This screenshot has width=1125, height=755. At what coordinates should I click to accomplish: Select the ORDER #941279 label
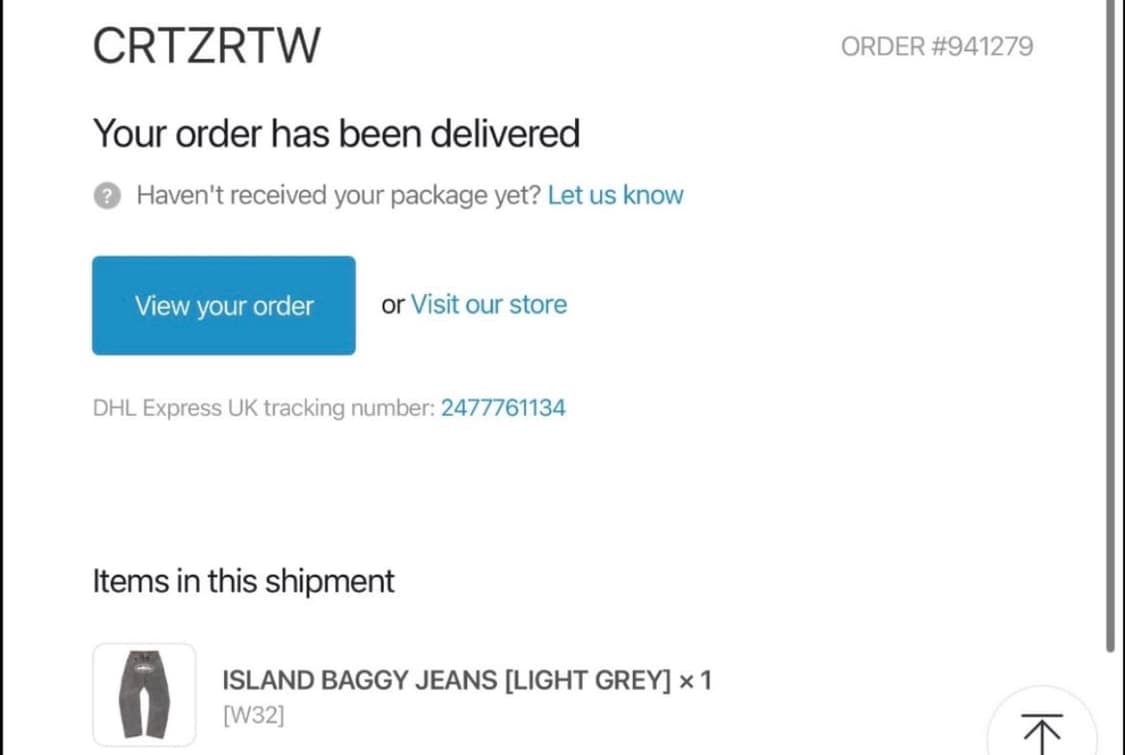coord(936,46)
